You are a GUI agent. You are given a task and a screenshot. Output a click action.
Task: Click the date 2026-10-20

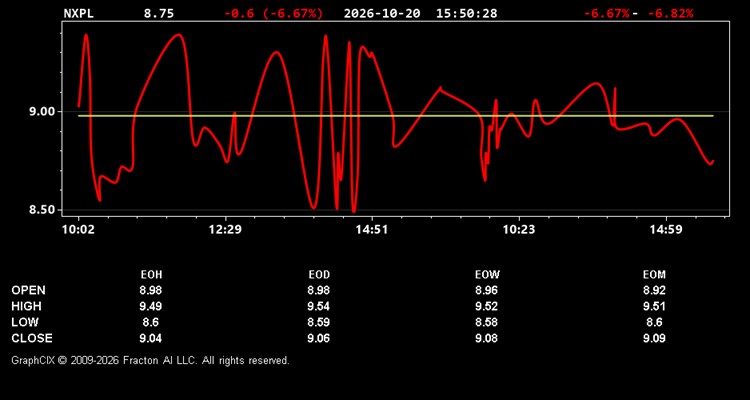pos(382,13)
